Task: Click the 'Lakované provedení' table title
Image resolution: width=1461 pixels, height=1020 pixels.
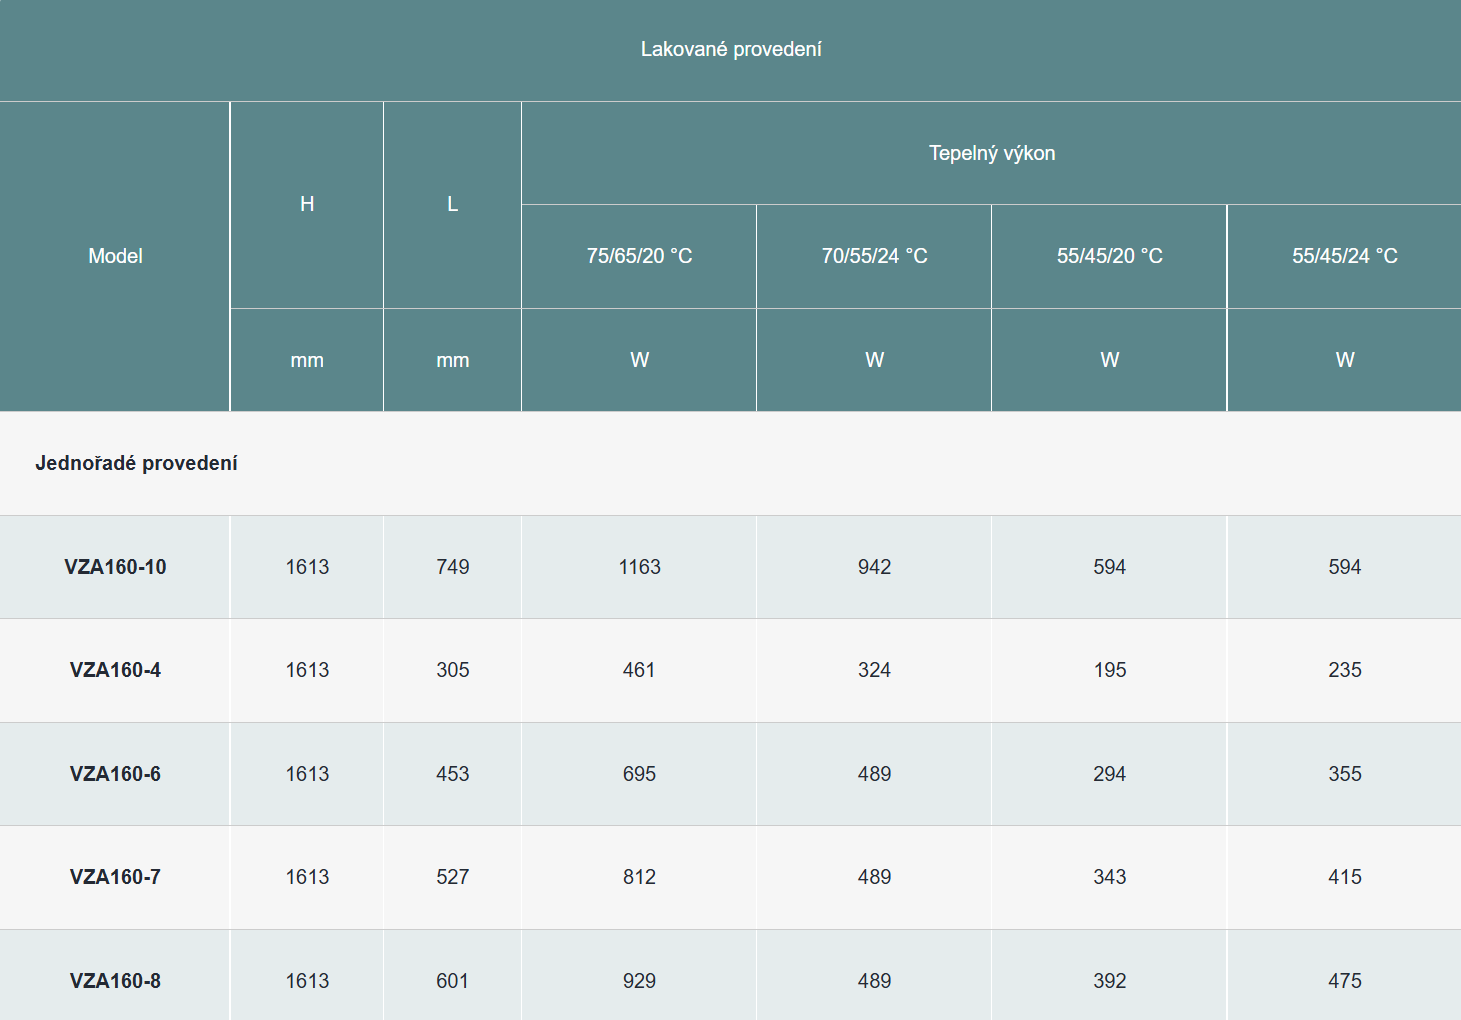Action: click(730, 49)
